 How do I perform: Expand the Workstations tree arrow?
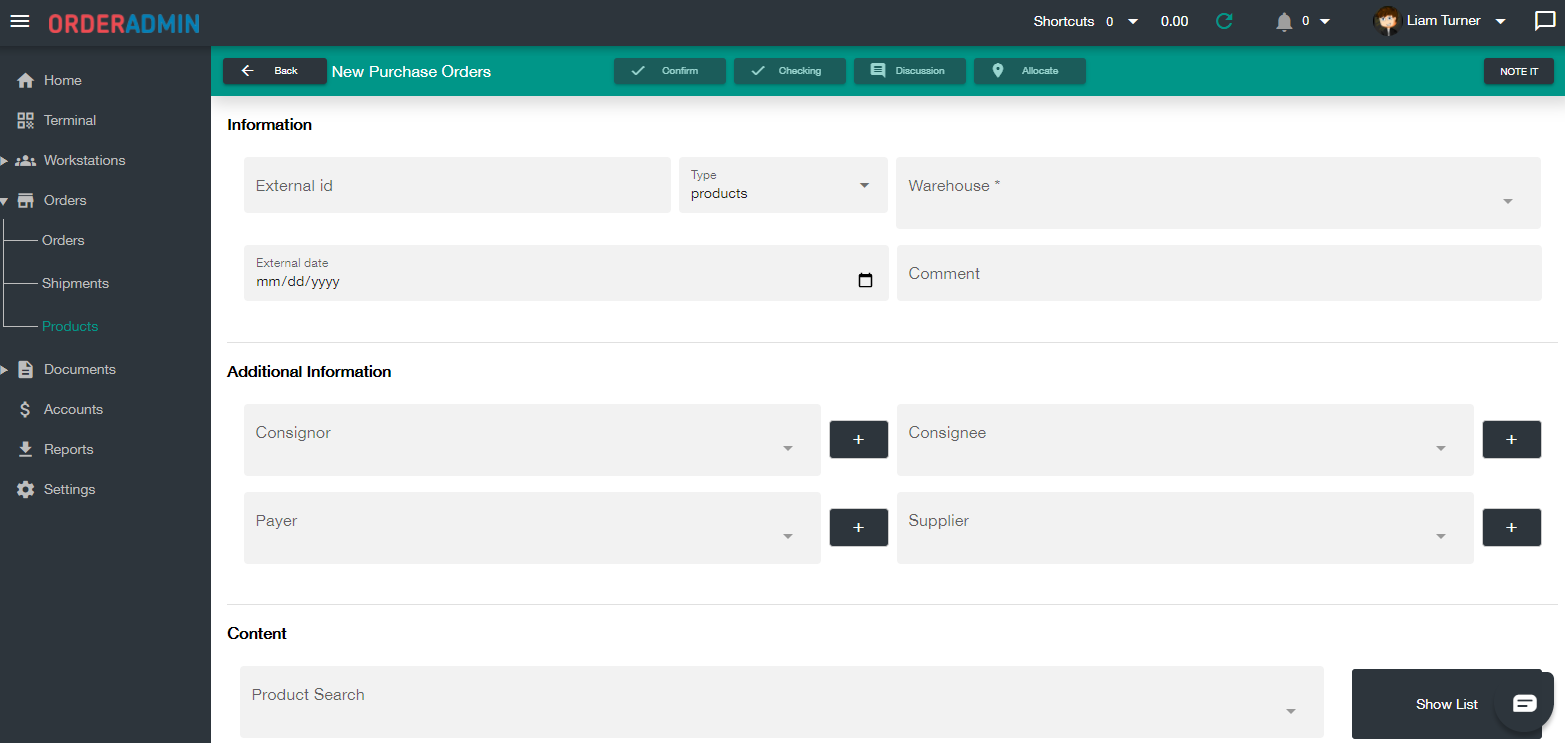tap(4, 160)
